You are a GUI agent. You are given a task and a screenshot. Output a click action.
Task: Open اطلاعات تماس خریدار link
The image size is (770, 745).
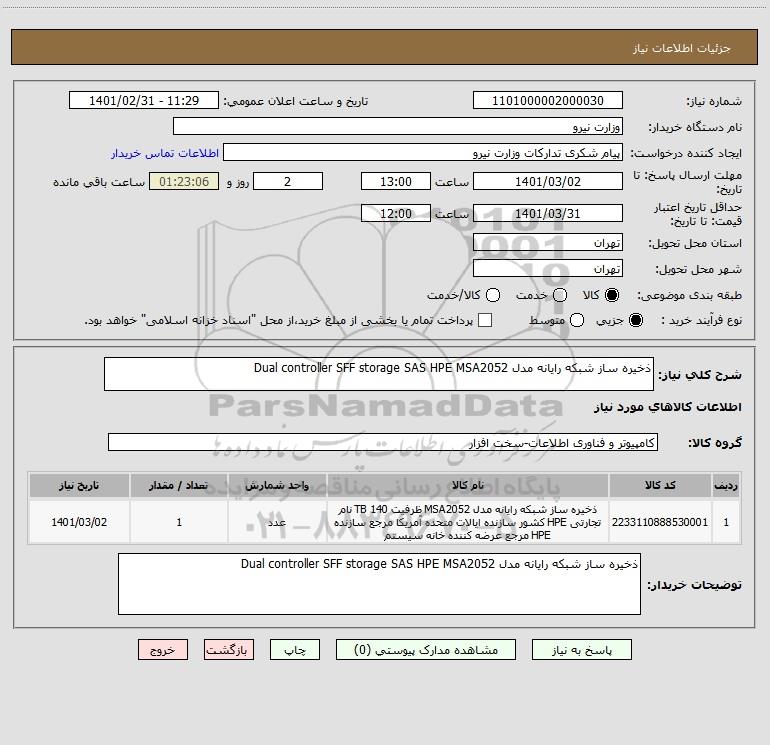(x=165, y=153)
